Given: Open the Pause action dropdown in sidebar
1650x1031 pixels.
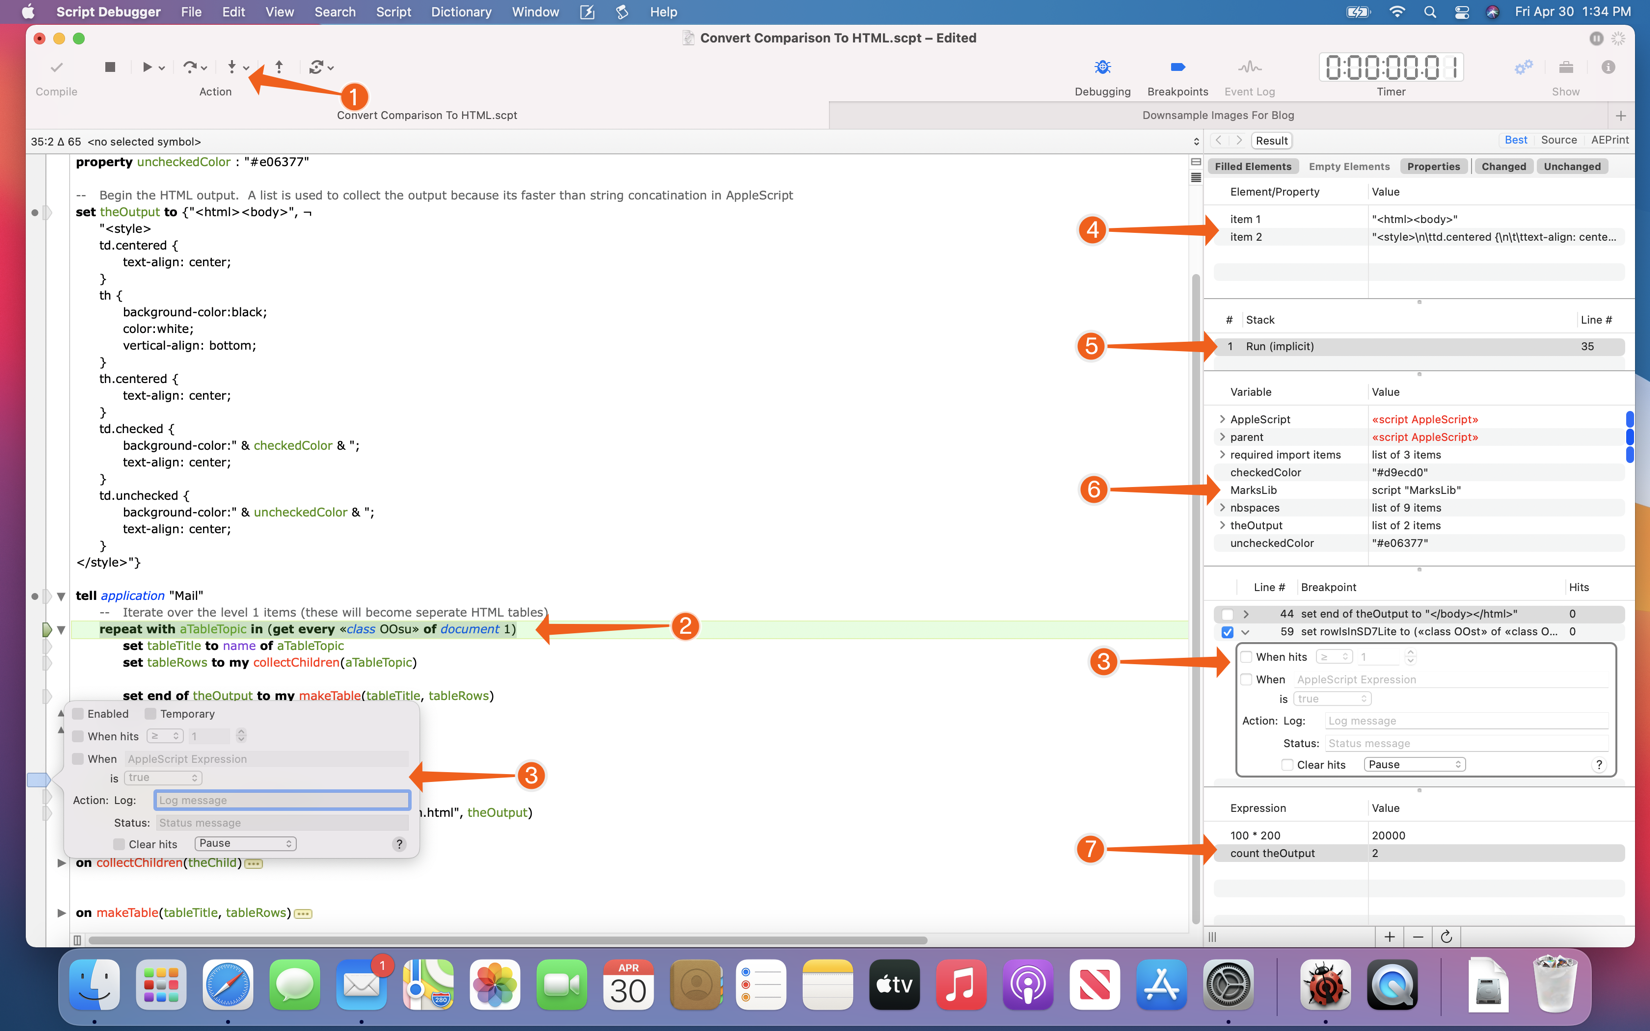Looking at the screenshot, I should click(1414, 765).
